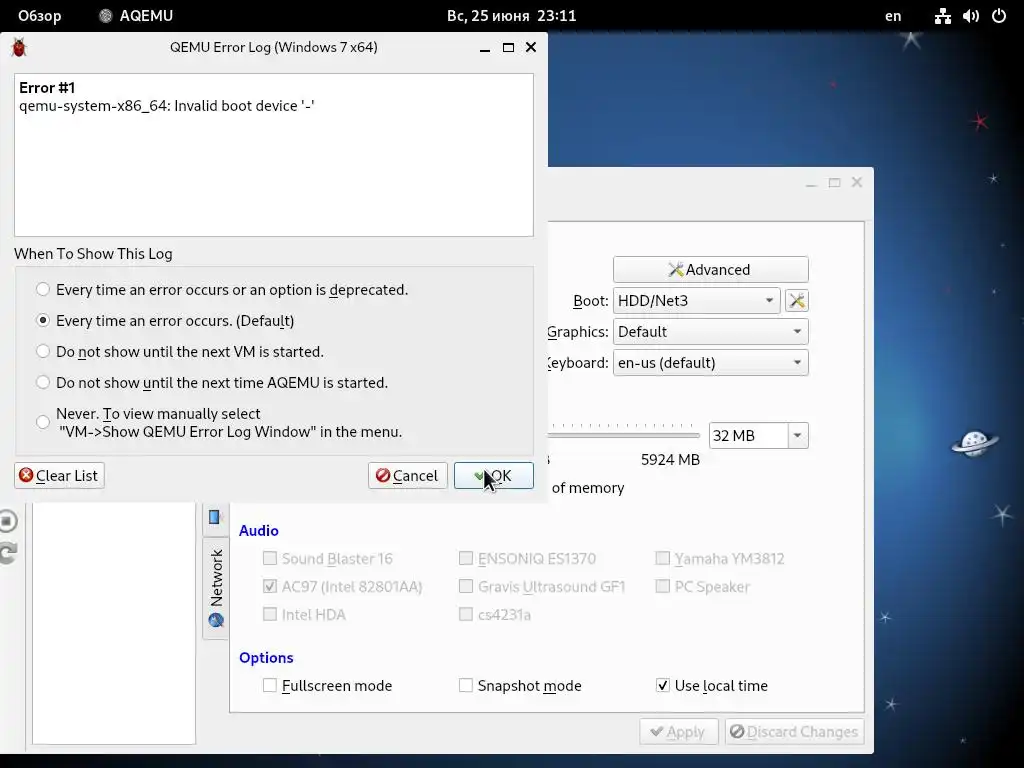Click the Error #1 heading in the log
The image size is (1024, 768).
47,88
